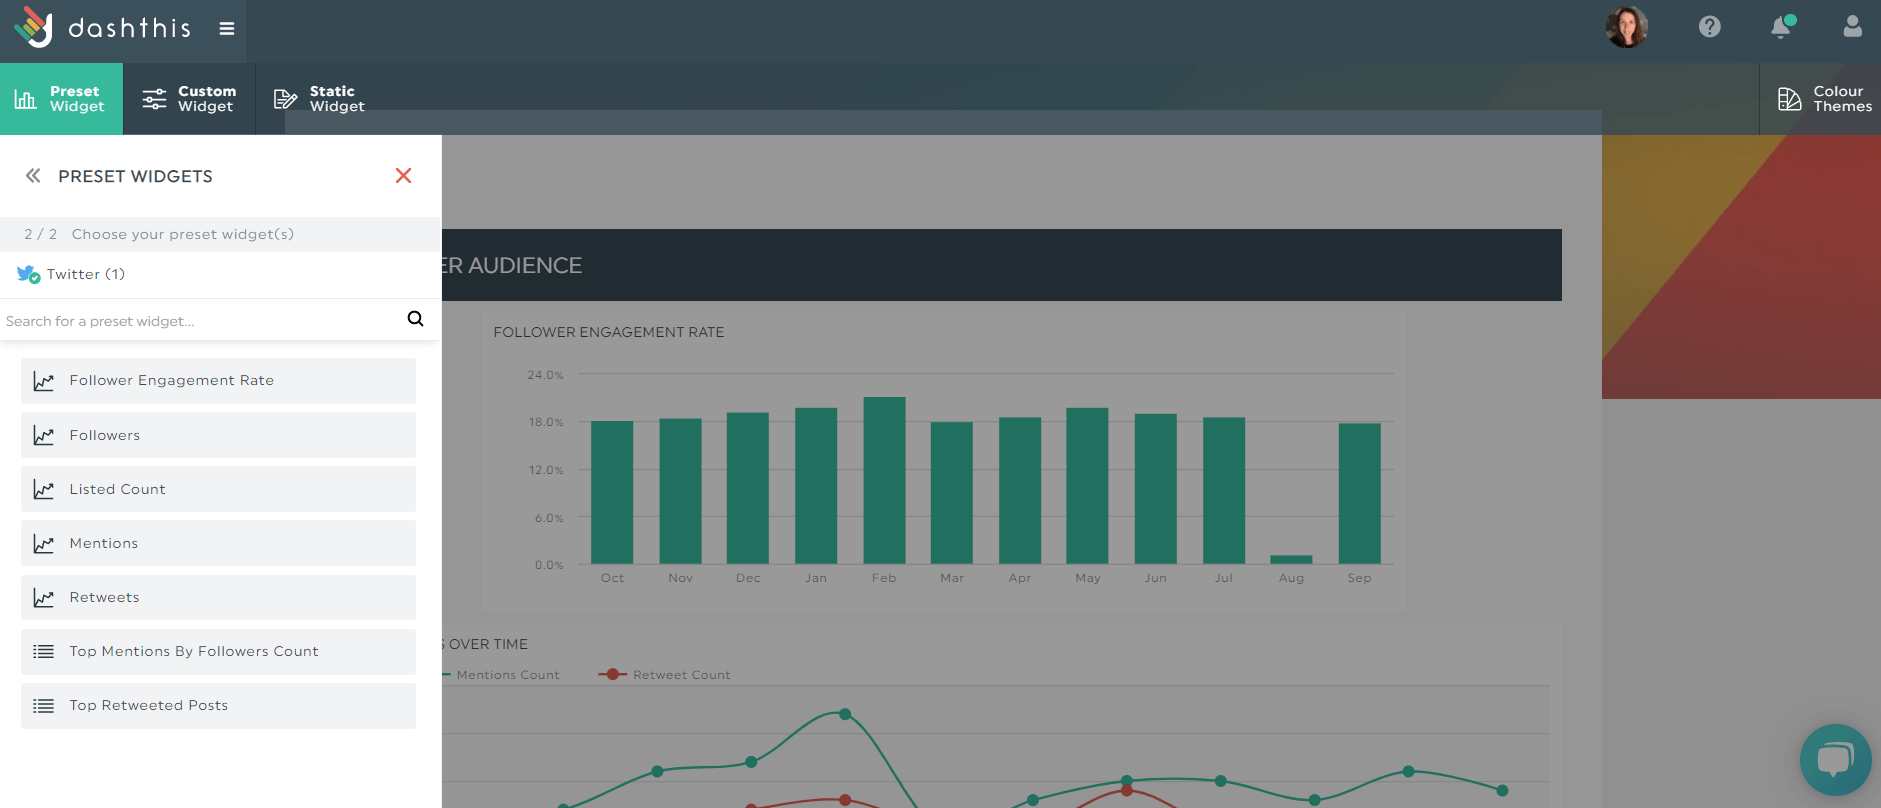This screenshot has width=1881, height=808.
Task: Go back using double chevron icon
Action: click(x=33, y=176)
